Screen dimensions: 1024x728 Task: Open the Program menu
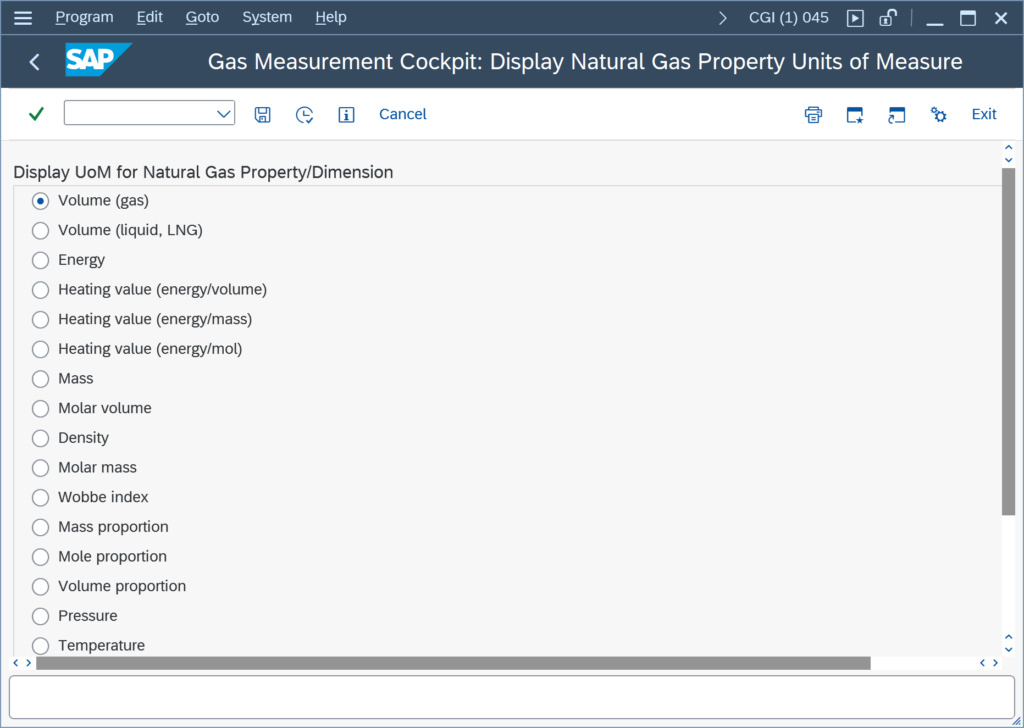click(84, 17)
